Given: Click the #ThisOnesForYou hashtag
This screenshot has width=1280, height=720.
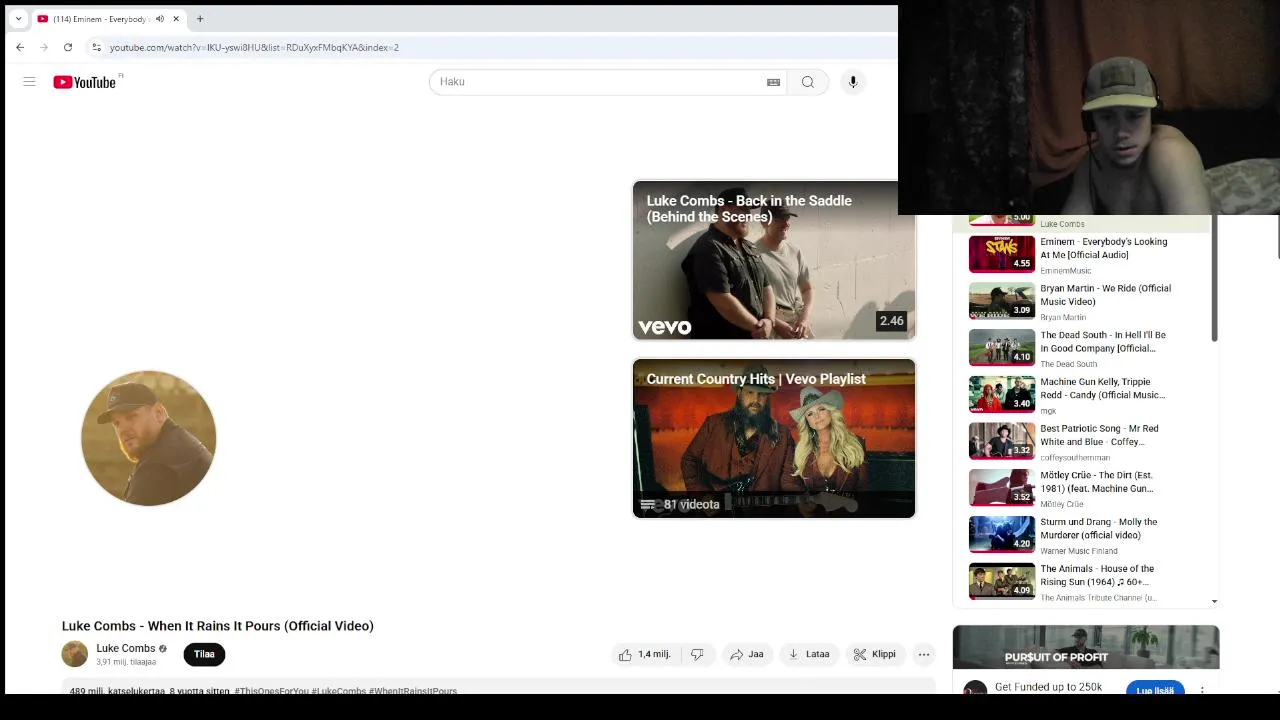Looking at the screenshot, I should point(271,691).
